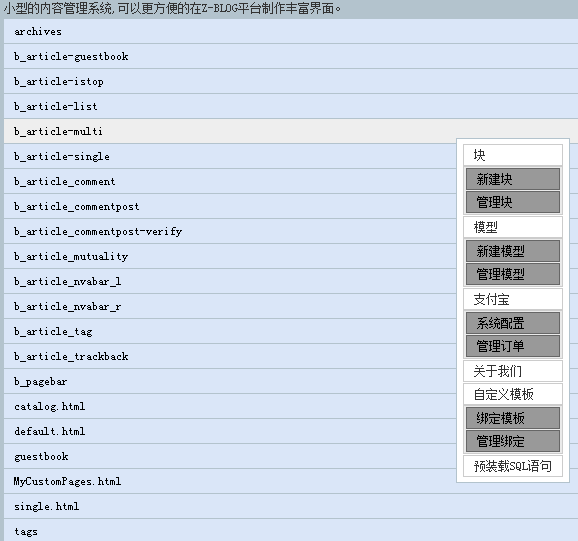Select 关于我们 menu header

[x=513, y=371]
